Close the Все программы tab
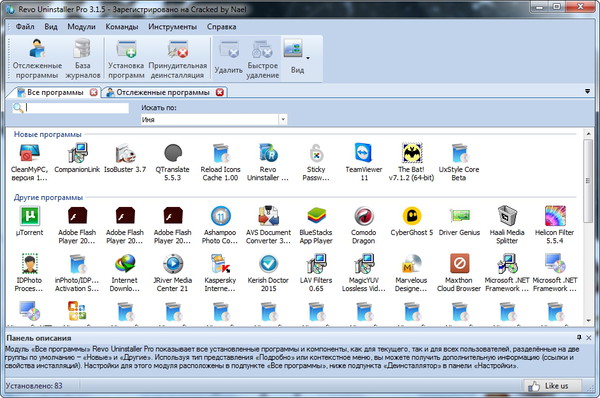This screenshot has height=398, width=600. pyautogui.click(x=93, y=92)
